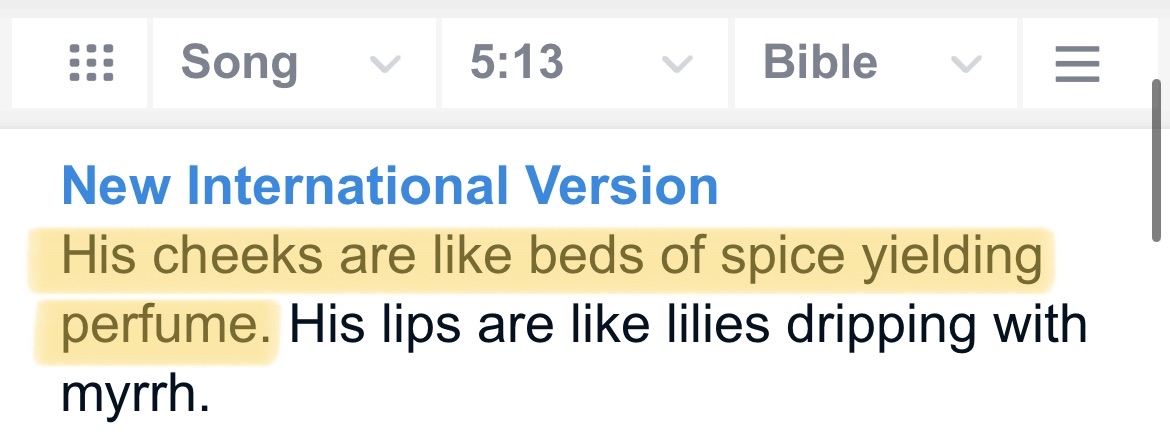
Task: Expand the 5:13 verse chevron arrow
Action: click(x=677, y=65)
